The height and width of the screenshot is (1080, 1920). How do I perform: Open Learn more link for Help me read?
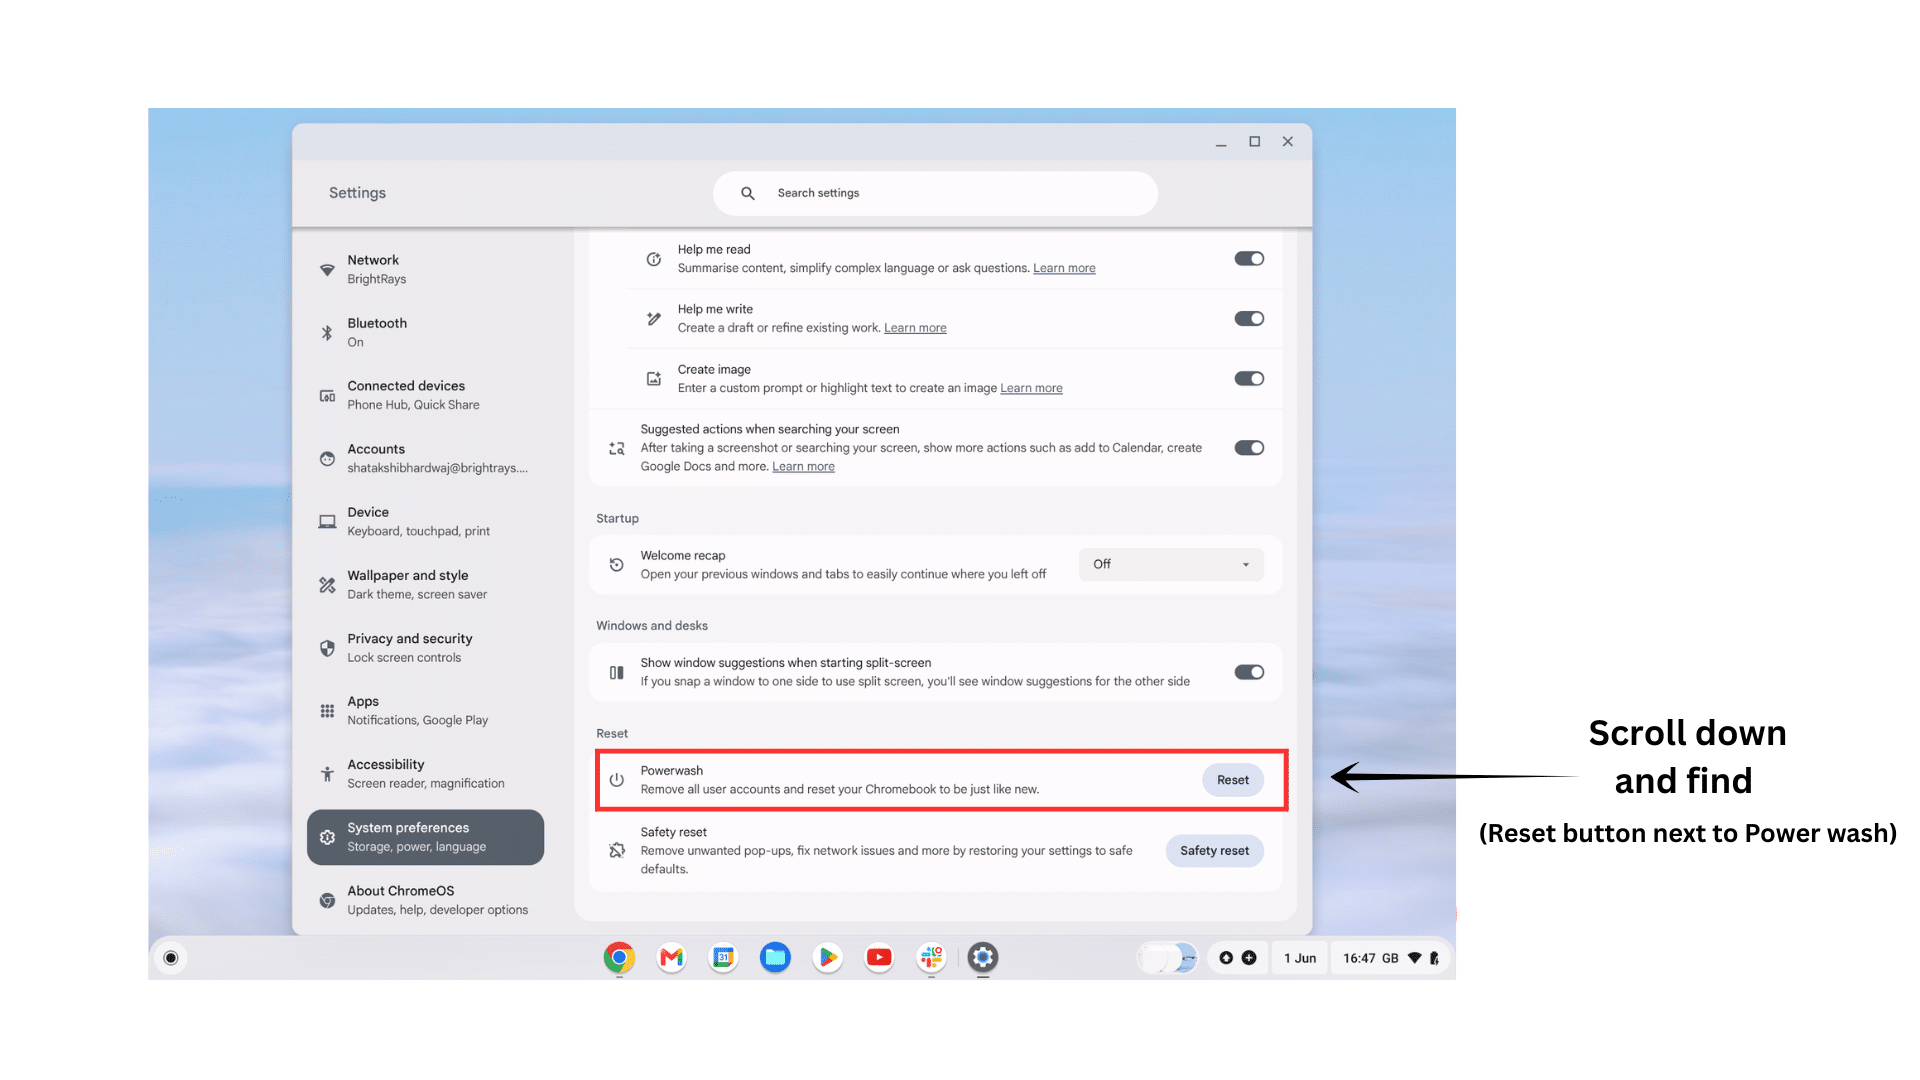pos(1064,268)
